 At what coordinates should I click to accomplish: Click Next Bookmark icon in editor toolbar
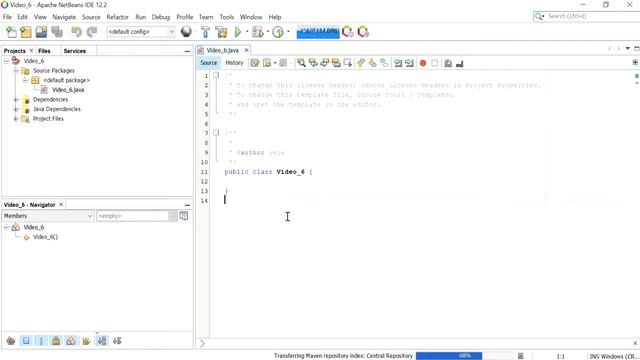click(x=372, y=63)
